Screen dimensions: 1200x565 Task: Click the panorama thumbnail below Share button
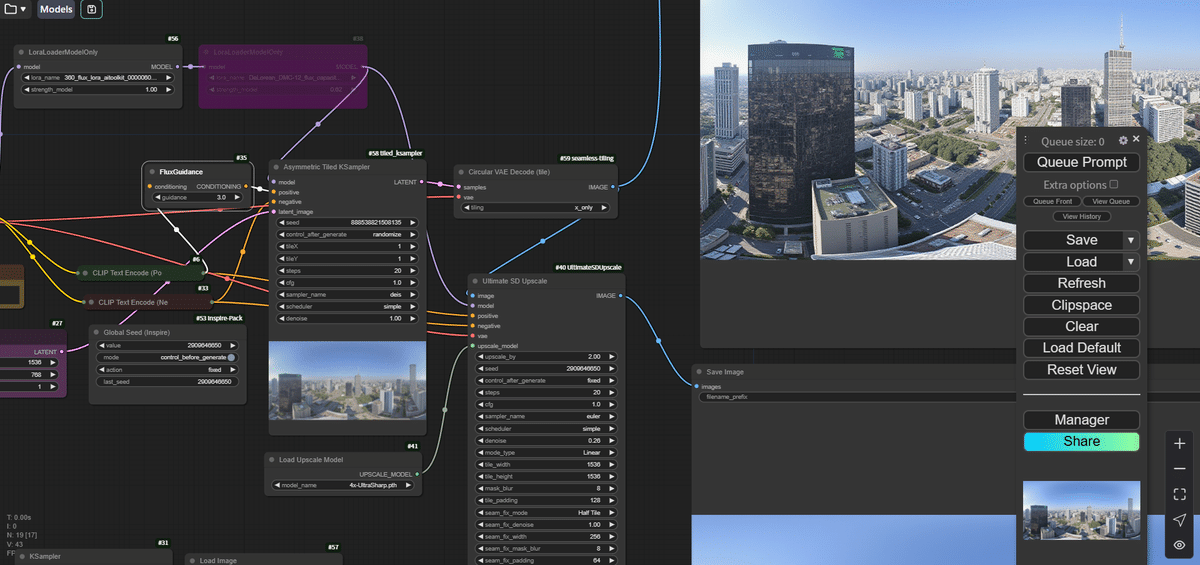tap(1081, 509)
